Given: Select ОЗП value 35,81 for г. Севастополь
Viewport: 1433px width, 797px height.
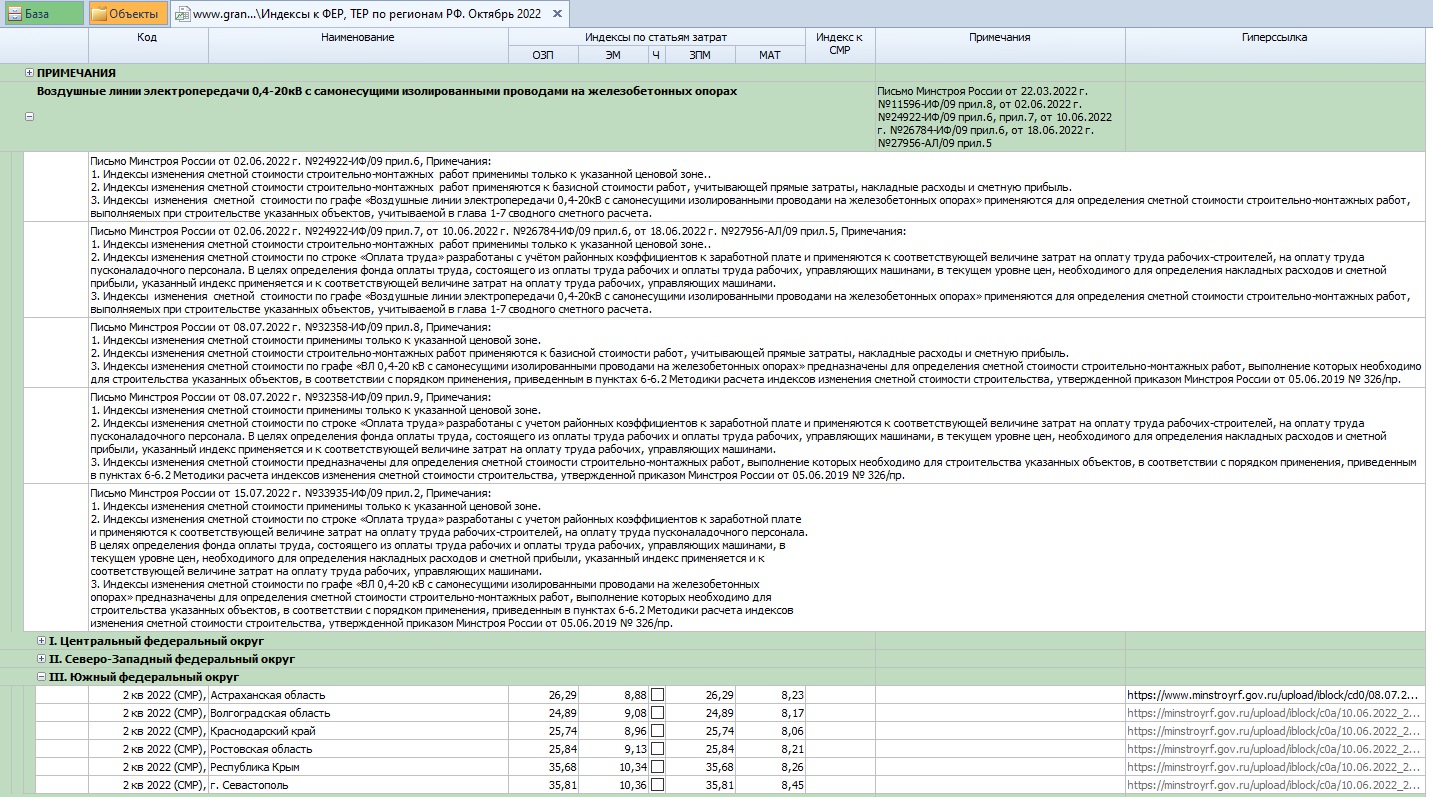Looking at the screenshot, I should (543, 785).
